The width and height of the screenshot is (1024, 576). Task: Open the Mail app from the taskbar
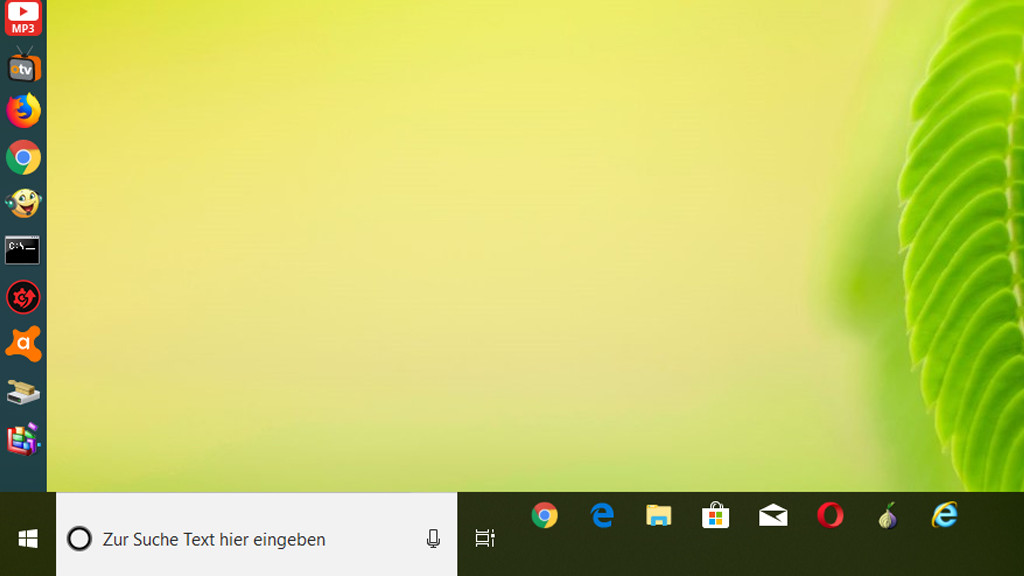pos(771,517)
